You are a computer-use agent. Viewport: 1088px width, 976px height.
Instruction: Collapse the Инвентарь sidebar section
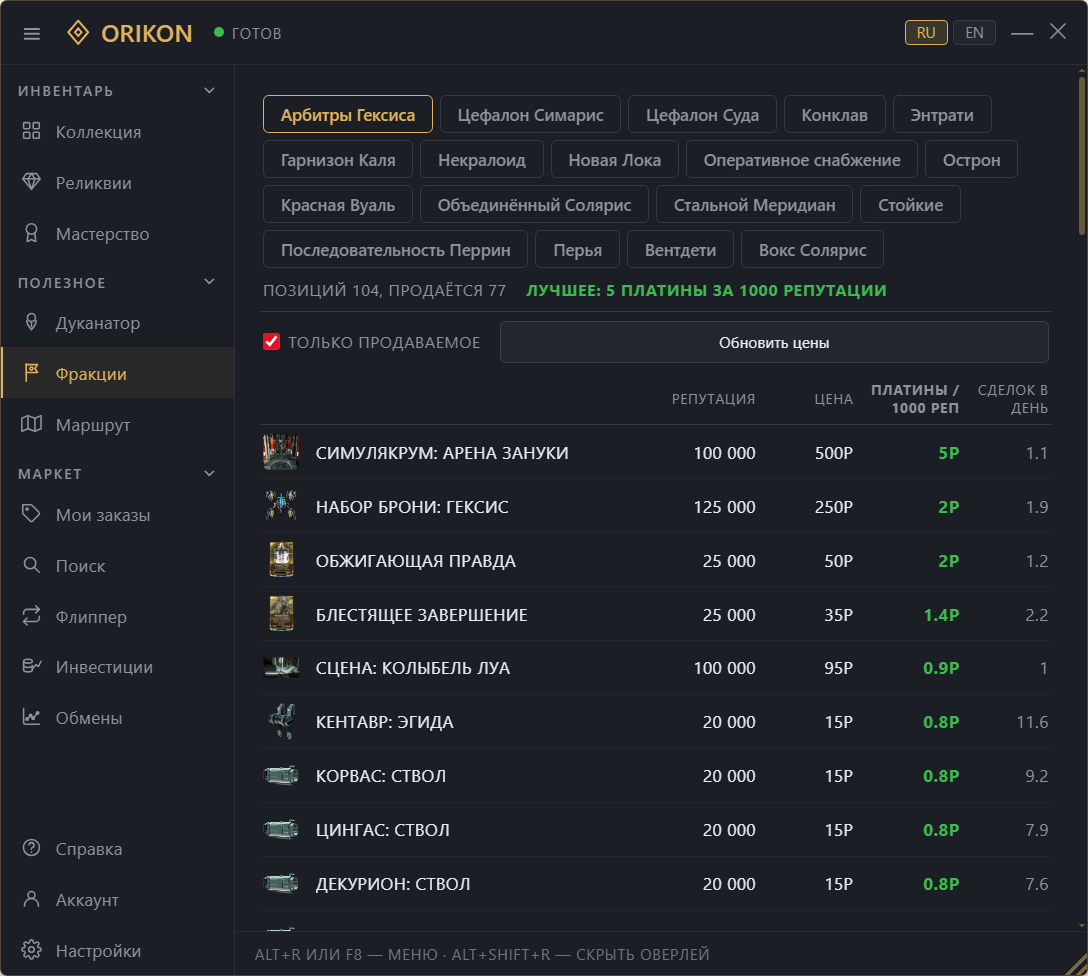[x=210, y=91]
